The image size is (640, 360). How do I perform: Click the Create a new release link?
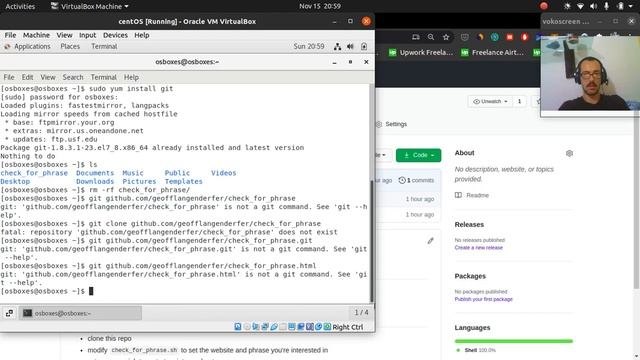(x=479, y=248)
